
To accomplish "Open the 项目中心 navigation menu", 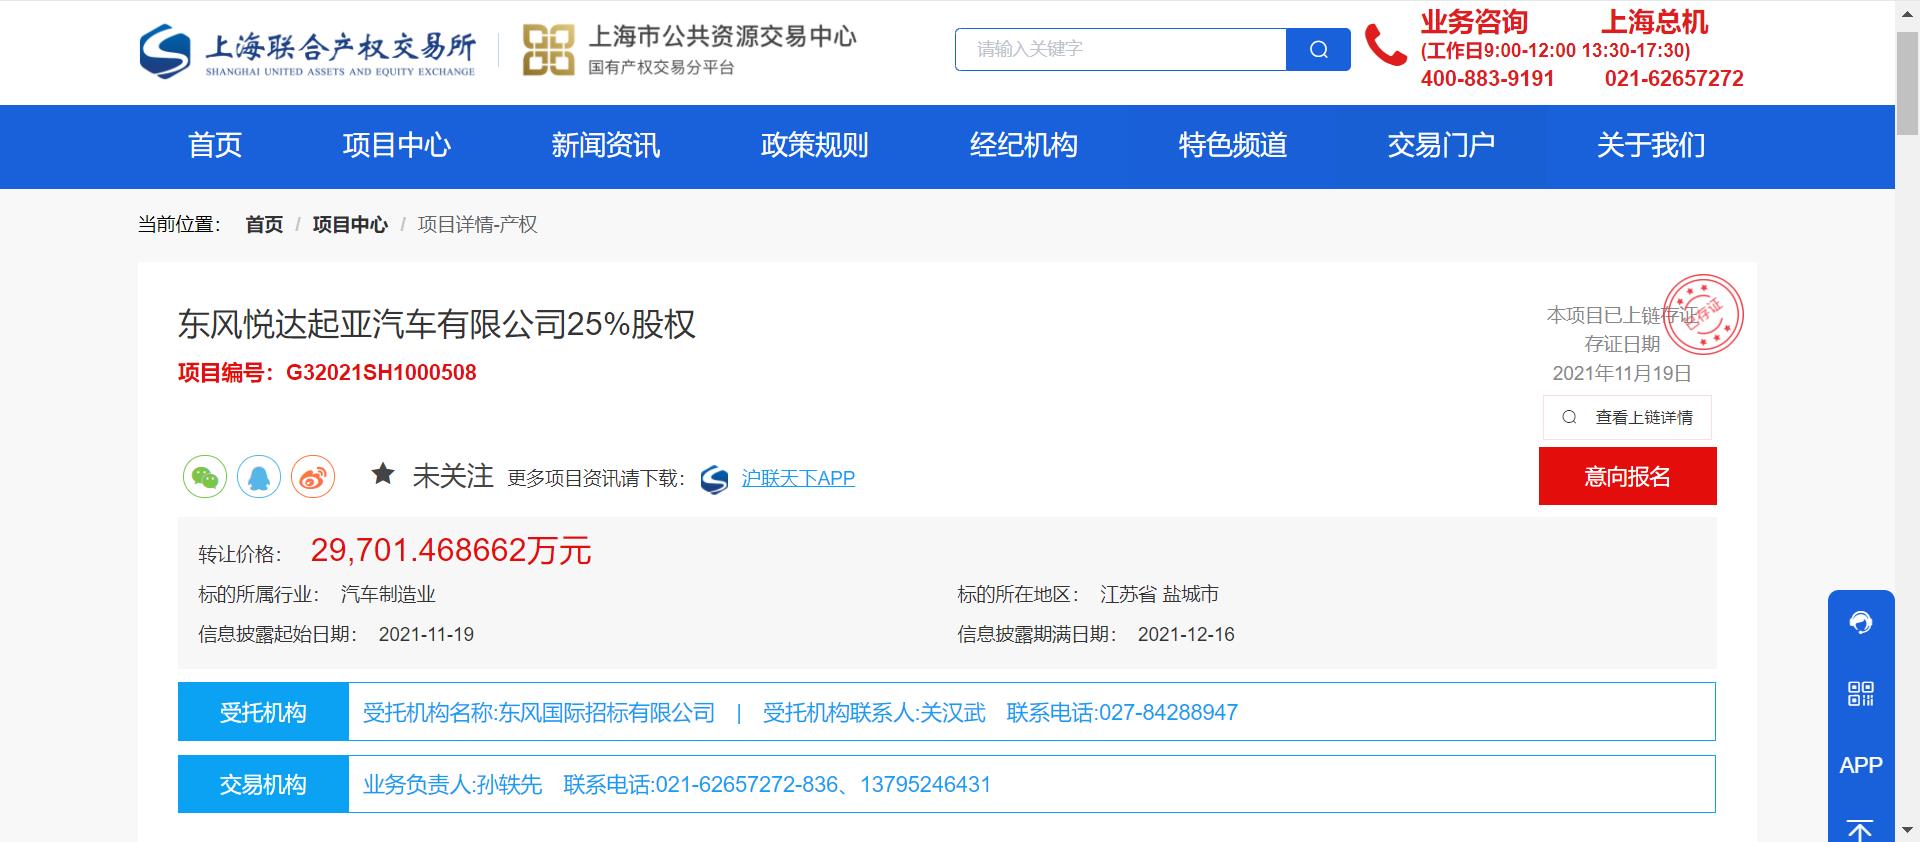I will (x=397, y=146).
